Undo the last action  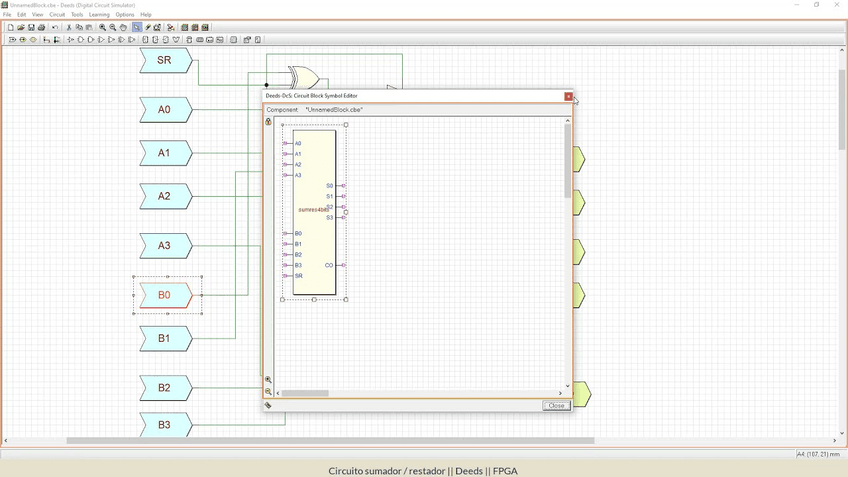55,28
